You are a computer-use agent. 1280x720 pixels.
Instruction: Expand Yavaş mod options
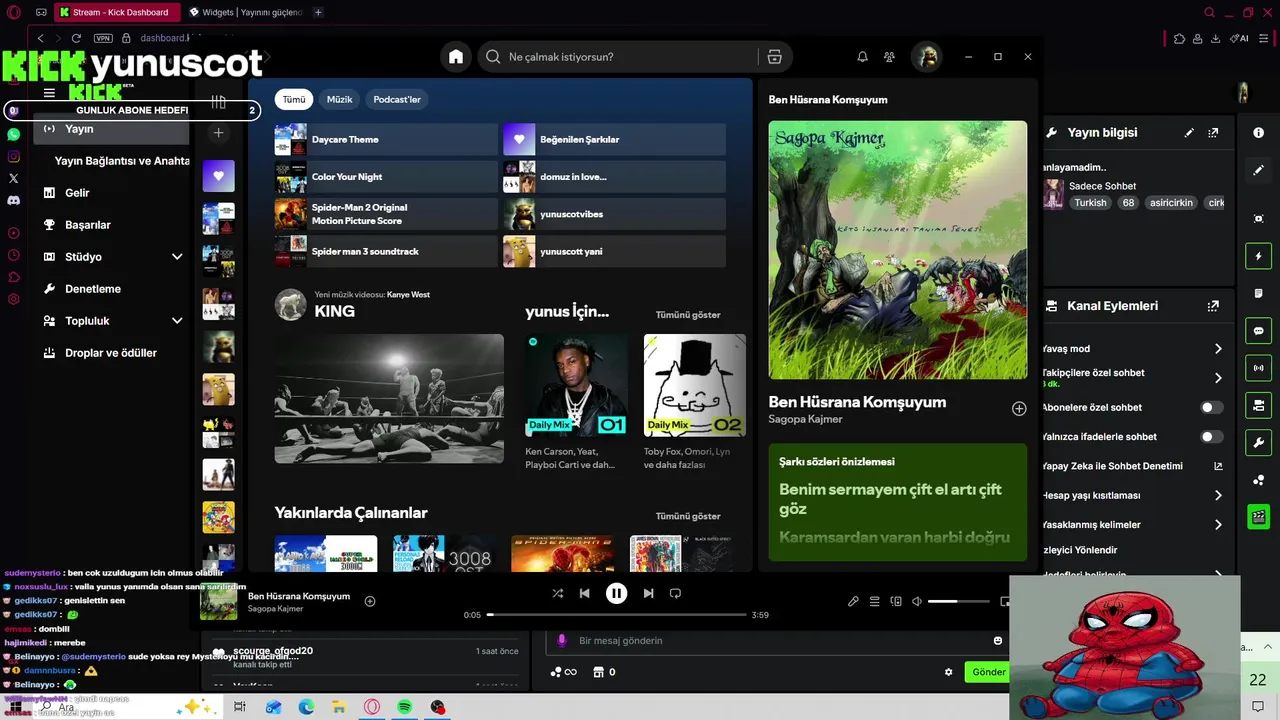(x=1218, y=349)
